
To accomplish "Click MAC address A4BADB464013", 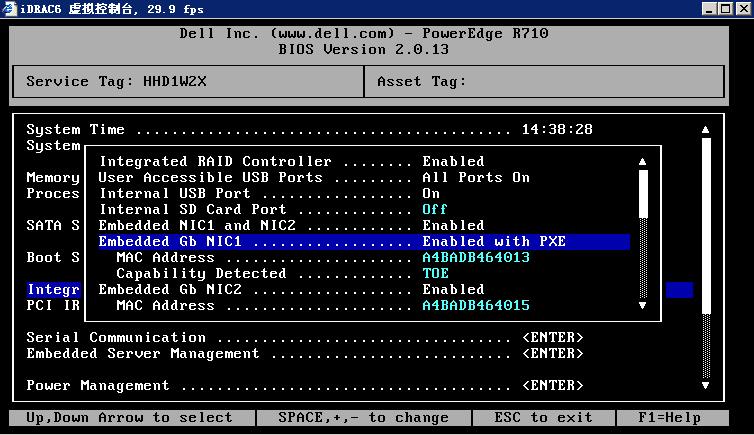I will (476, 257).
